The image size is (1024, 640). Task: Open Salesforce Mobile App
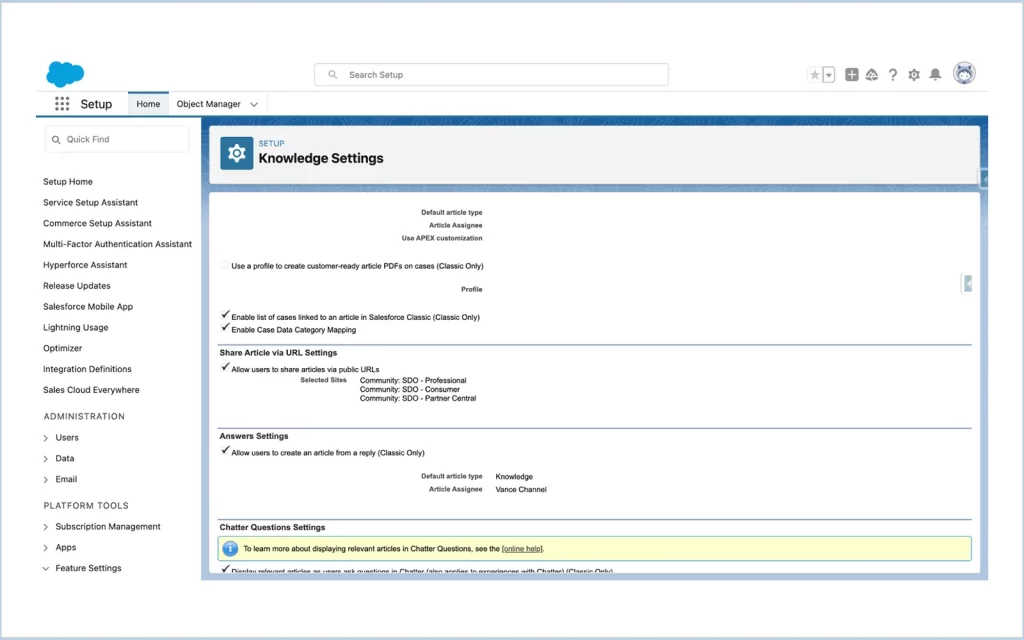tap(88, 306)
